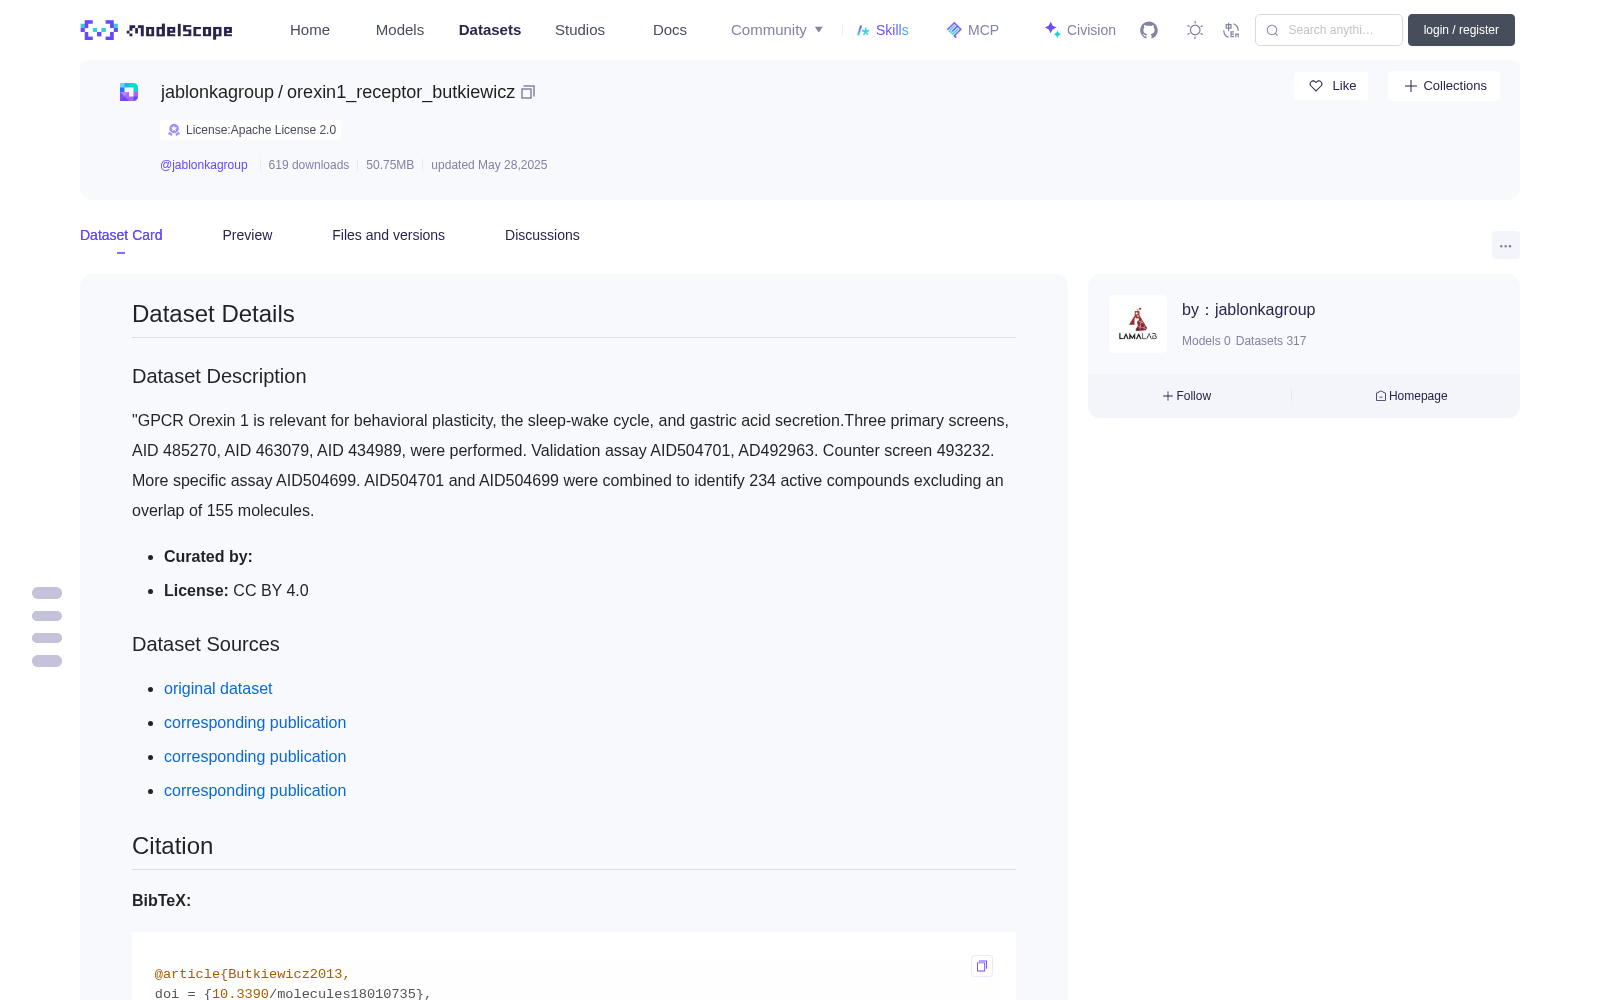Open the Models section

pos(400,30)
